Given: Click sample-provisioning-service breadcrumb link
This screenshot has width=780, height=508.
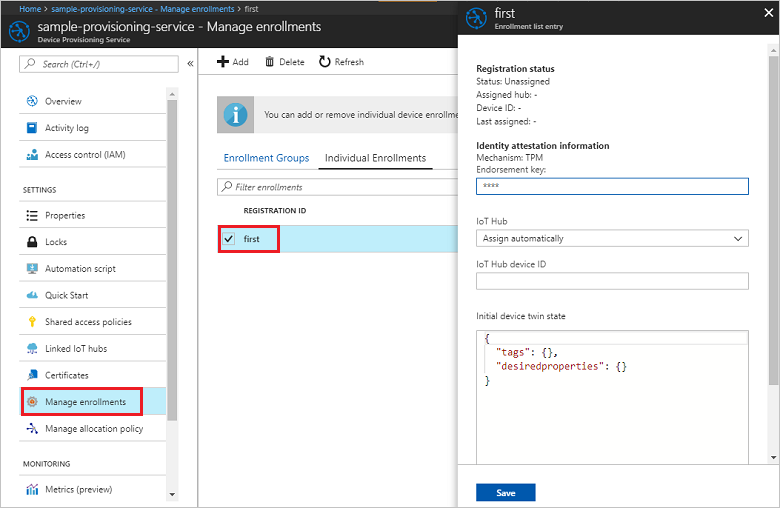Looking at the screenshot, I should coord(143,8).
